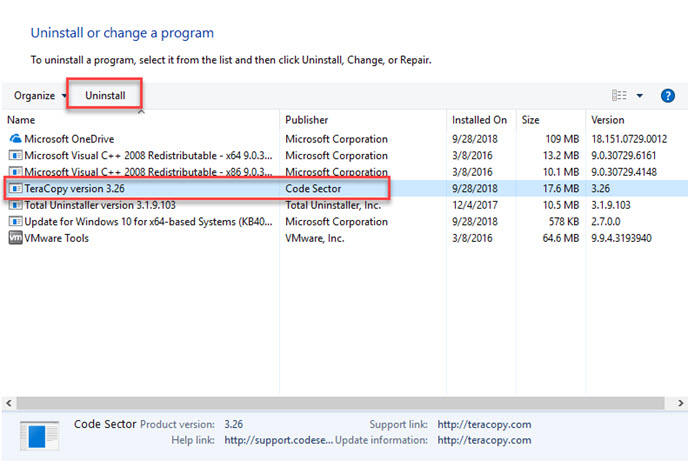Click the TeraCopy program icon
688x461 pixels.
pos(15,189)
